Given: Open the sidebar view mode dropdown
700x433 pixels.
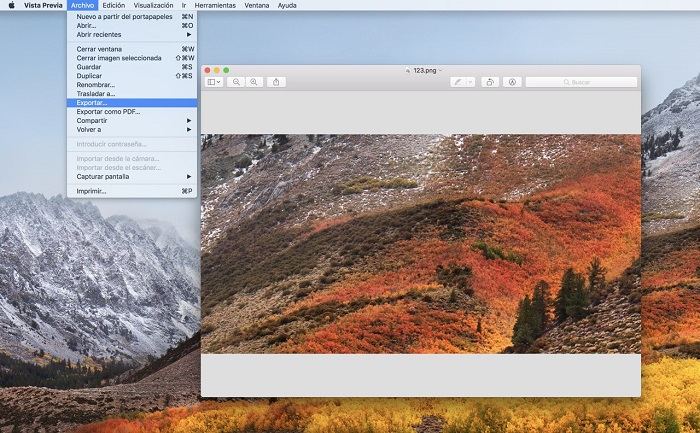Looking at the screenshot, I should pos(215,82).
